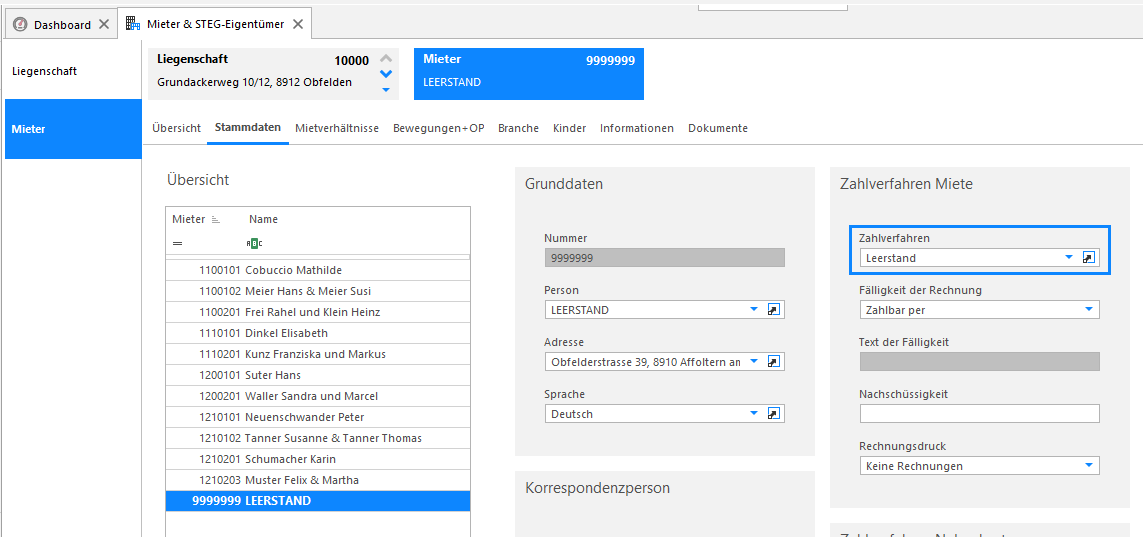Close the Dashboard tab
The height and width of the screenshot is (537, 1143).
pos(104,24)
